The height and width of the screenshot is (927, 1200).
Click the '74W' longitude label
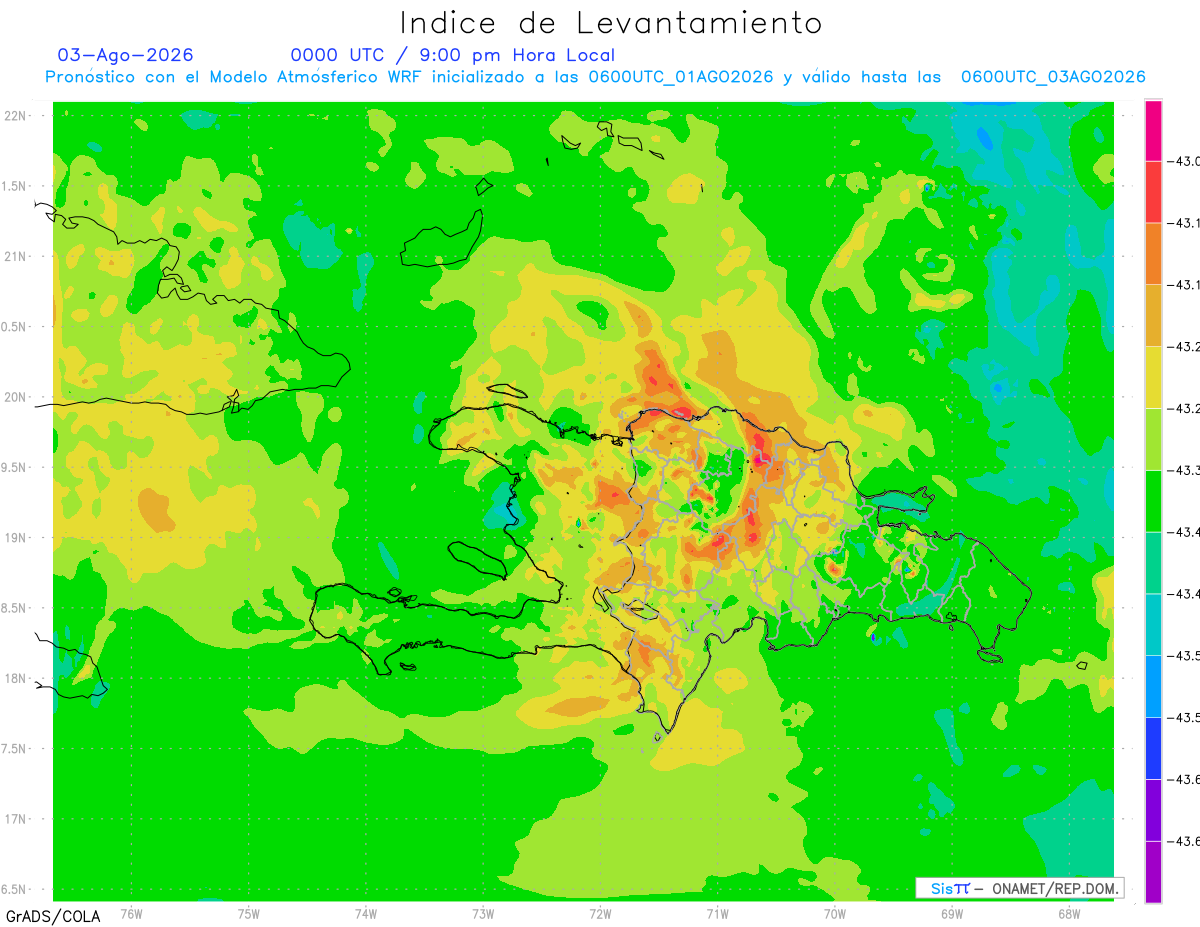click(366, 913)
